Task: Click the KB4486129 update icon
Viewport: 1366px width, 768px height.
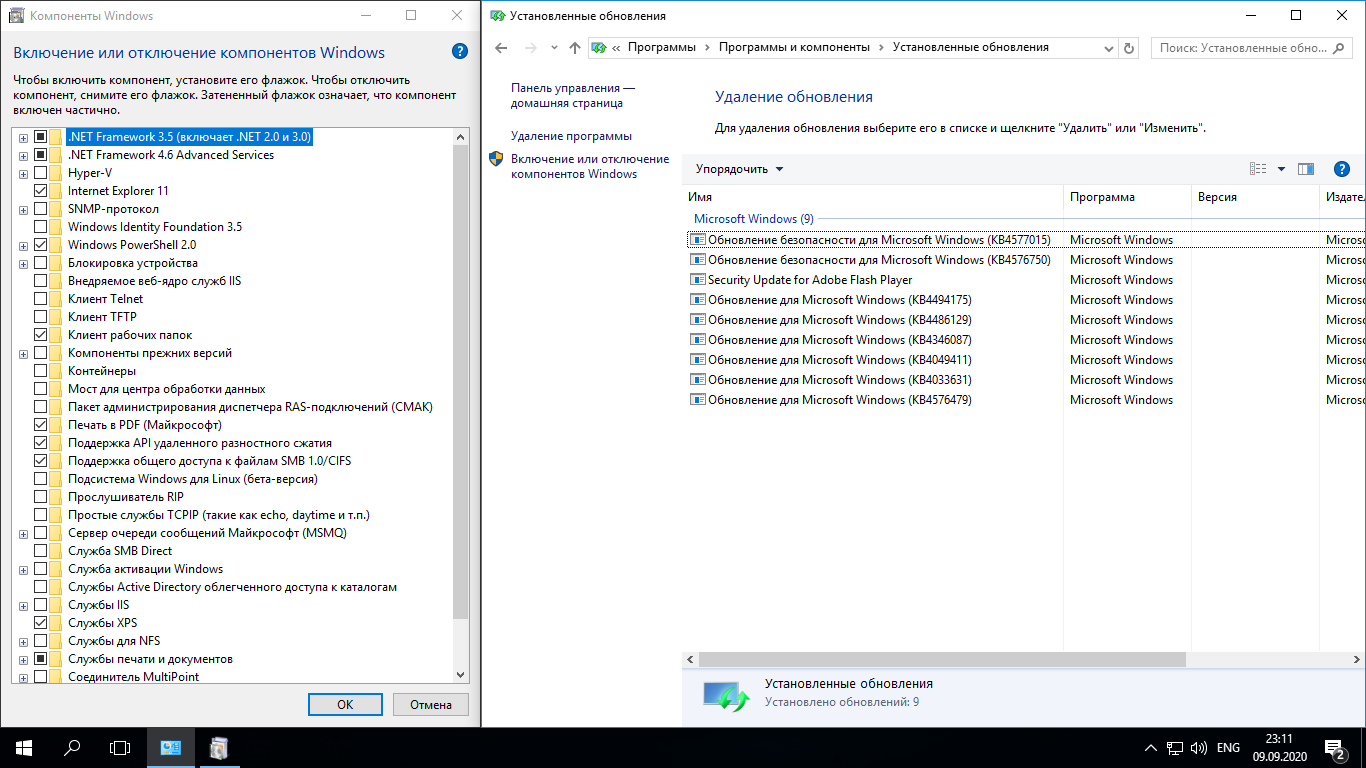Action: (698, 320)
